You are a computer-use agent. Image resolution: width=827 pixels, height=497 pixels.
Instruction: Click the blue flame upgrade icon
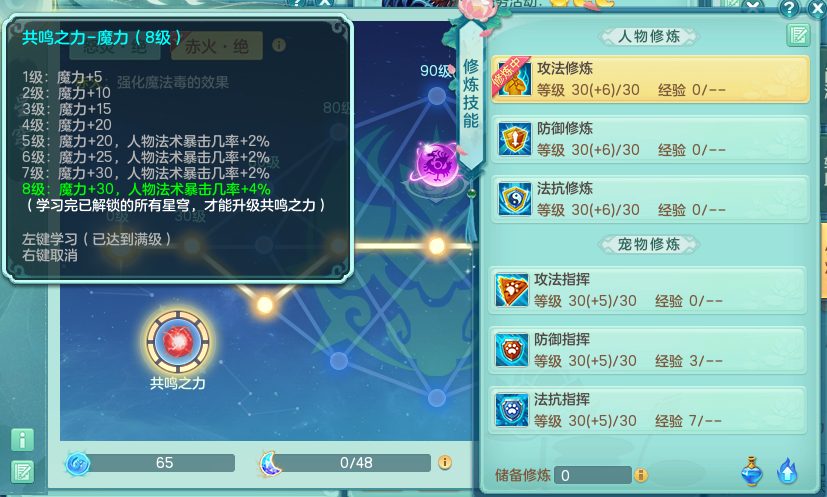click(x=787, y=471)
